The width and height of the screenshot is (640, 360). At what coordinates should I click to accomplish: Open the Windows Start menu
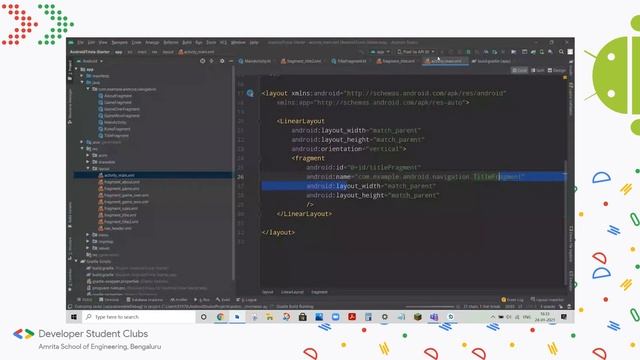point(74,317)
